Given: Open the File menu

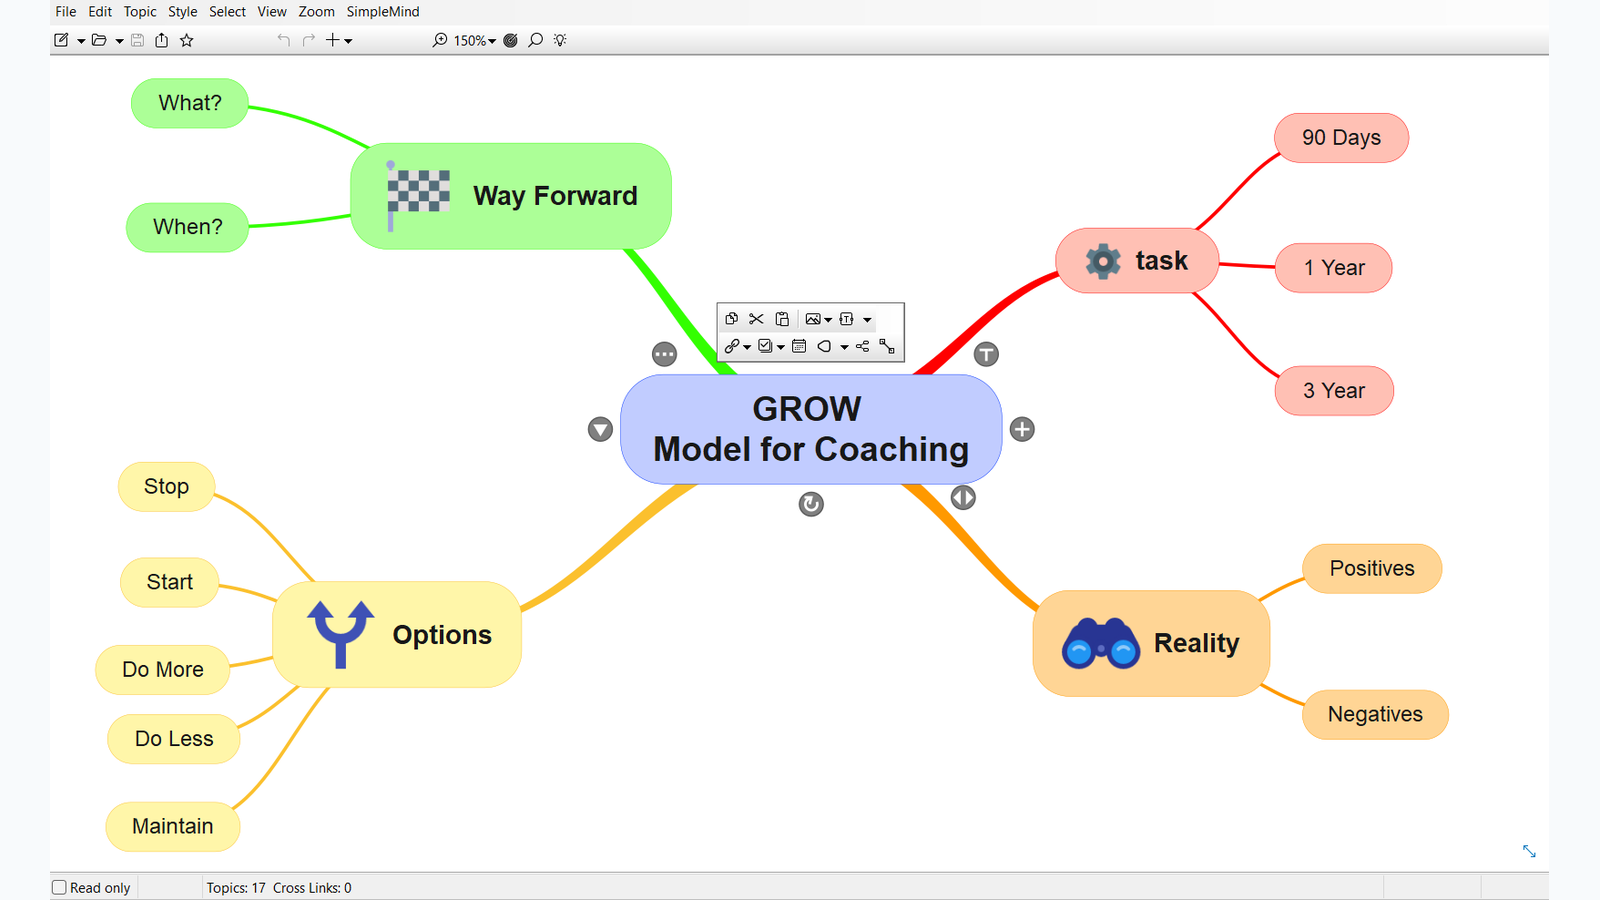Looking at the screenshot, I should [x=66, y=12].
